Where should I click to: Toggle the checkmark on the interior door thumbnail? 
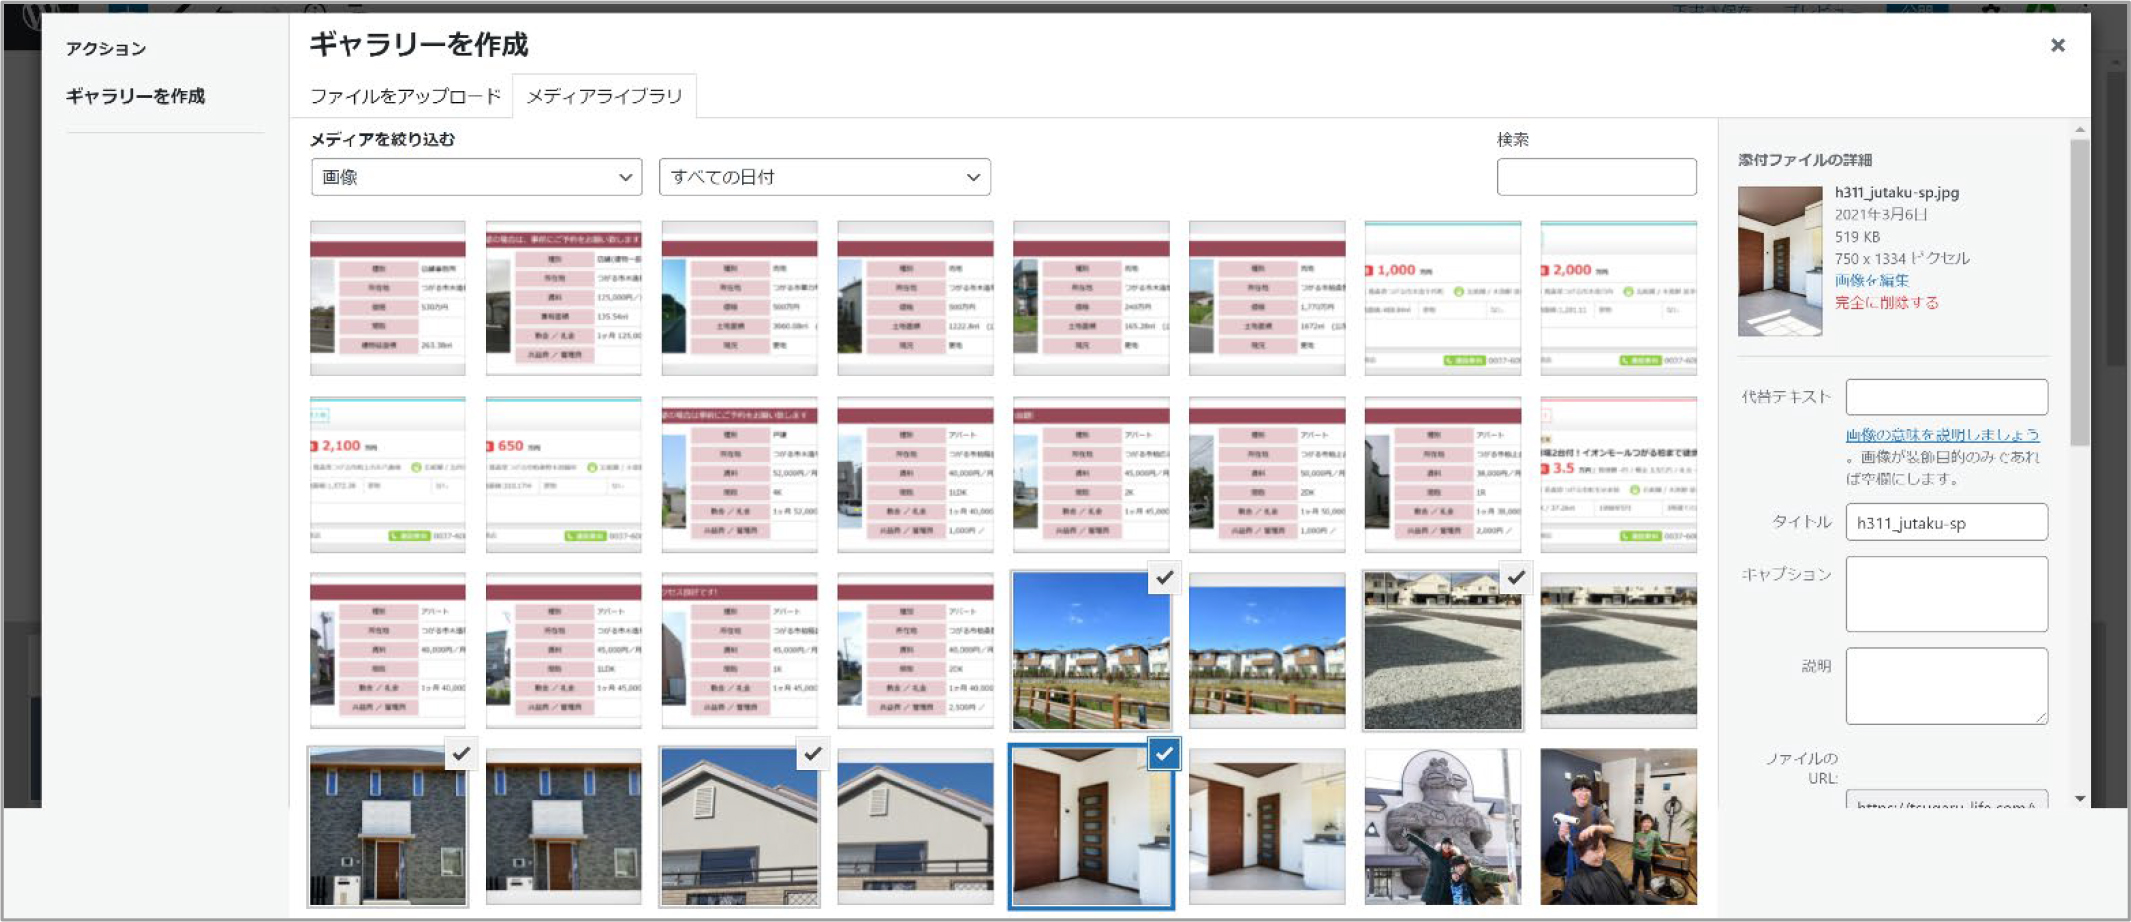1164,754
